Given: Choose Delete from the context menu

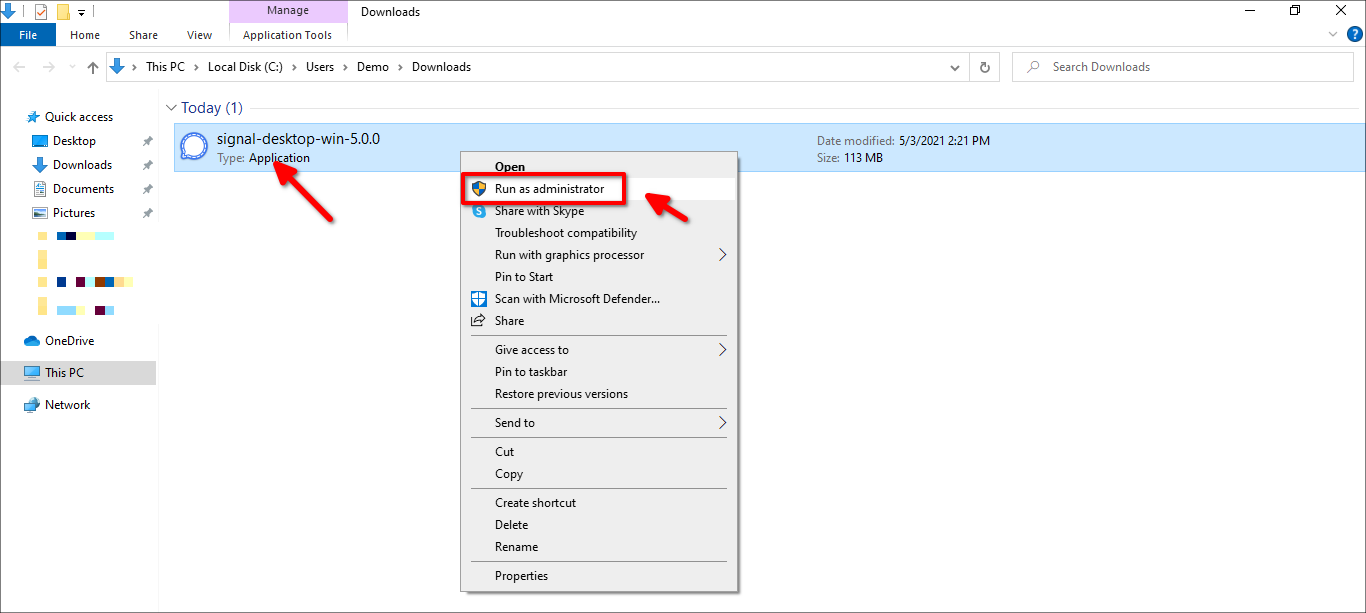Looking at the screenshot, I should [x=599, y=525].
